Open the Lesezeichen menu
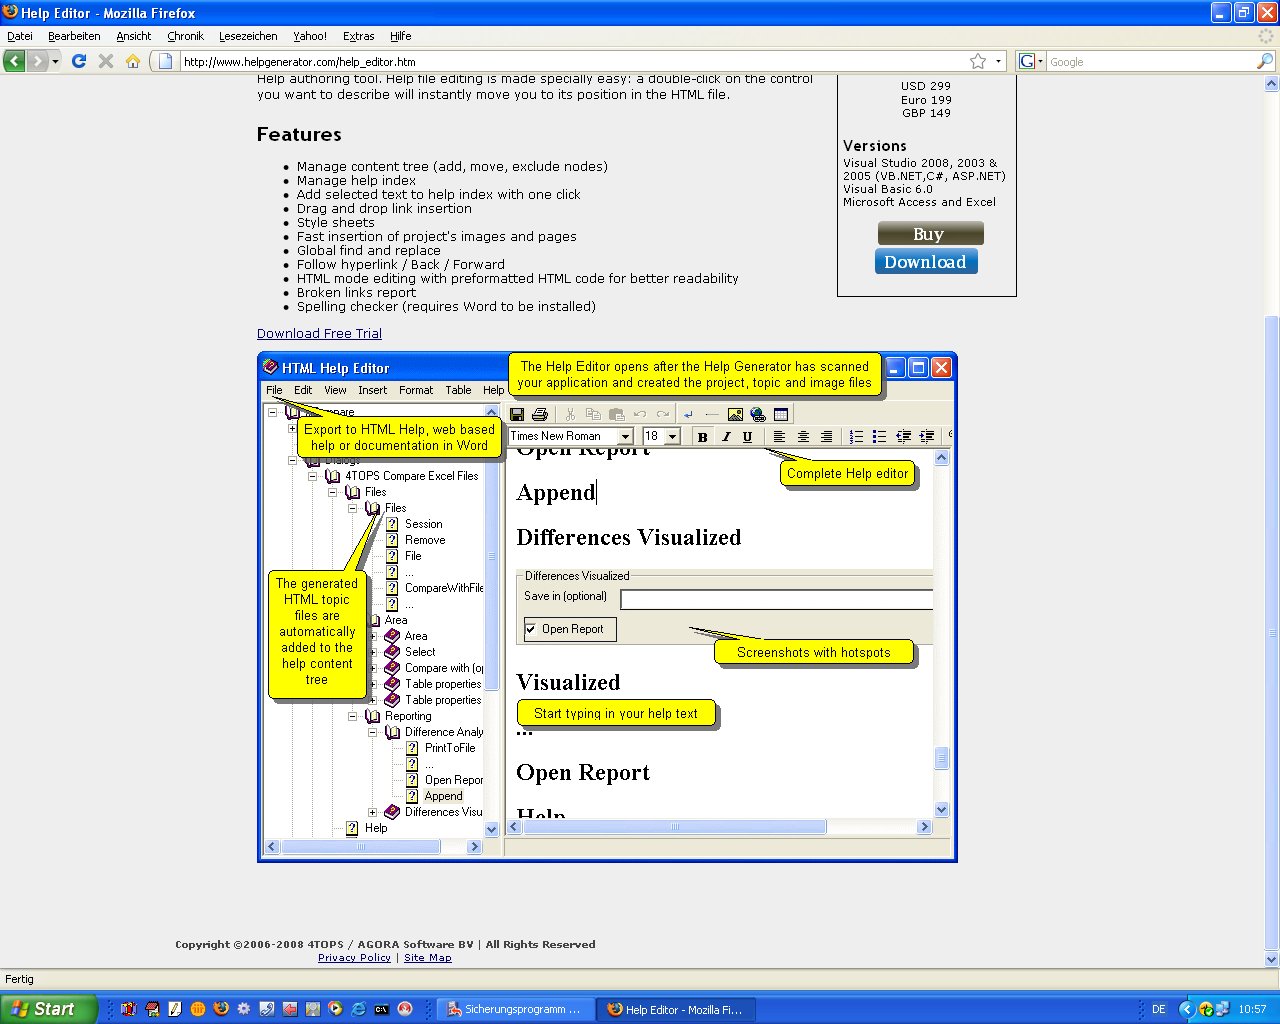Screen dimensions: 1280x1024 coord(248,36)
